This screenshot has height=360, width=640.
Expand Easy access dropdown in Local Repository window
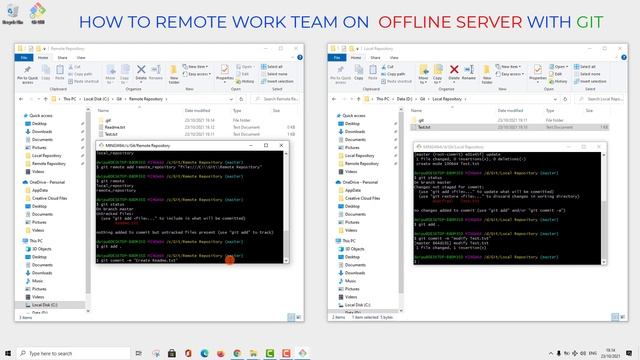tap(510, 74)
